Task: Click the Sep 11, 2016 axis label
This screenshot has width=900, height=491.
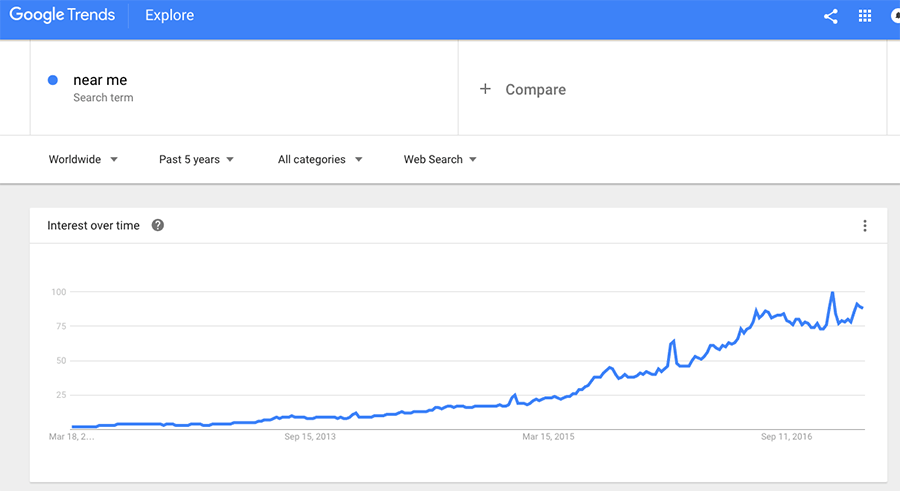Action: 786,436
